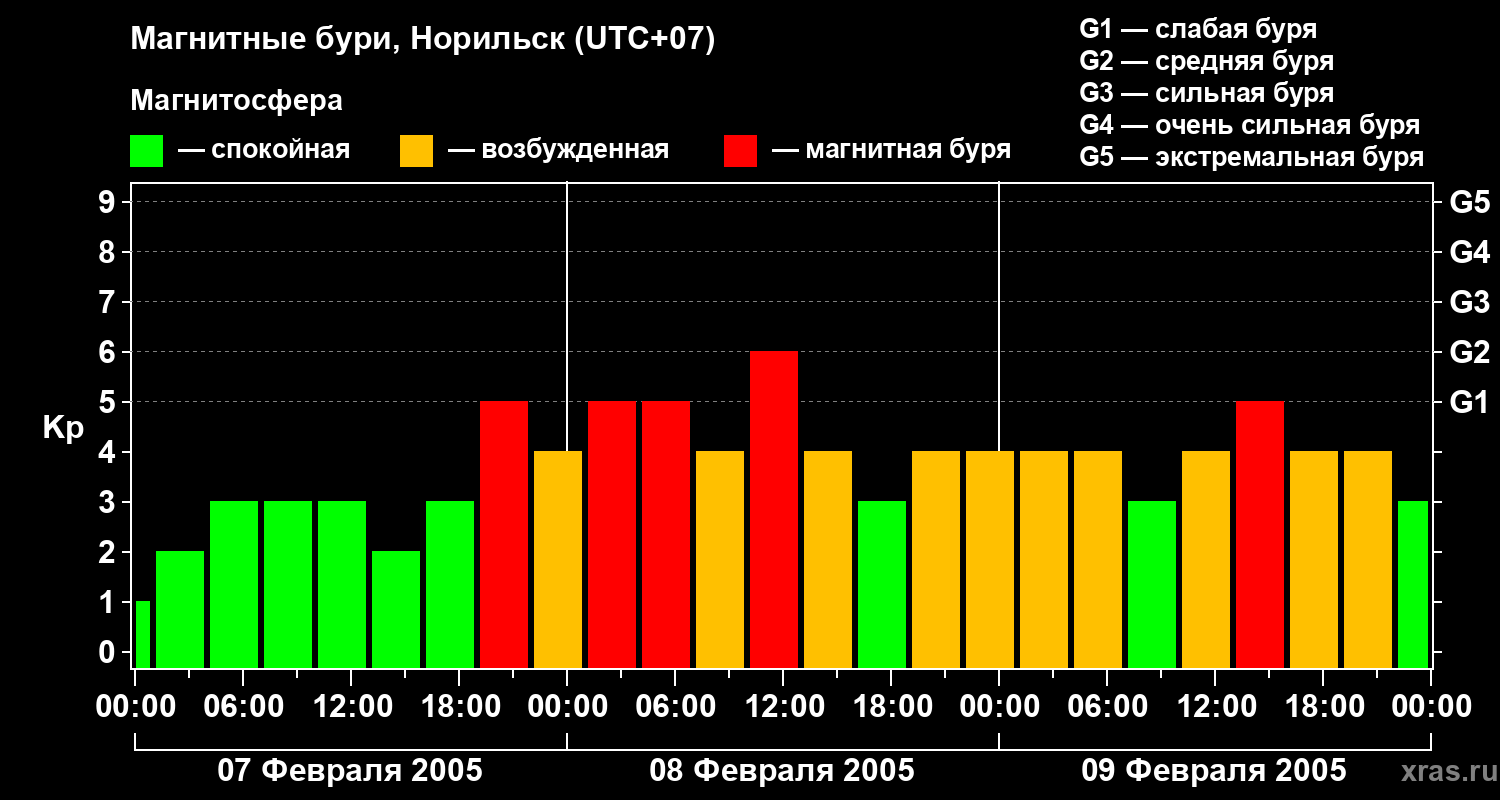
Task: Click 'G1 — слабая буря' legend line
Action: pyautogui.click(x=1198, y=29)
